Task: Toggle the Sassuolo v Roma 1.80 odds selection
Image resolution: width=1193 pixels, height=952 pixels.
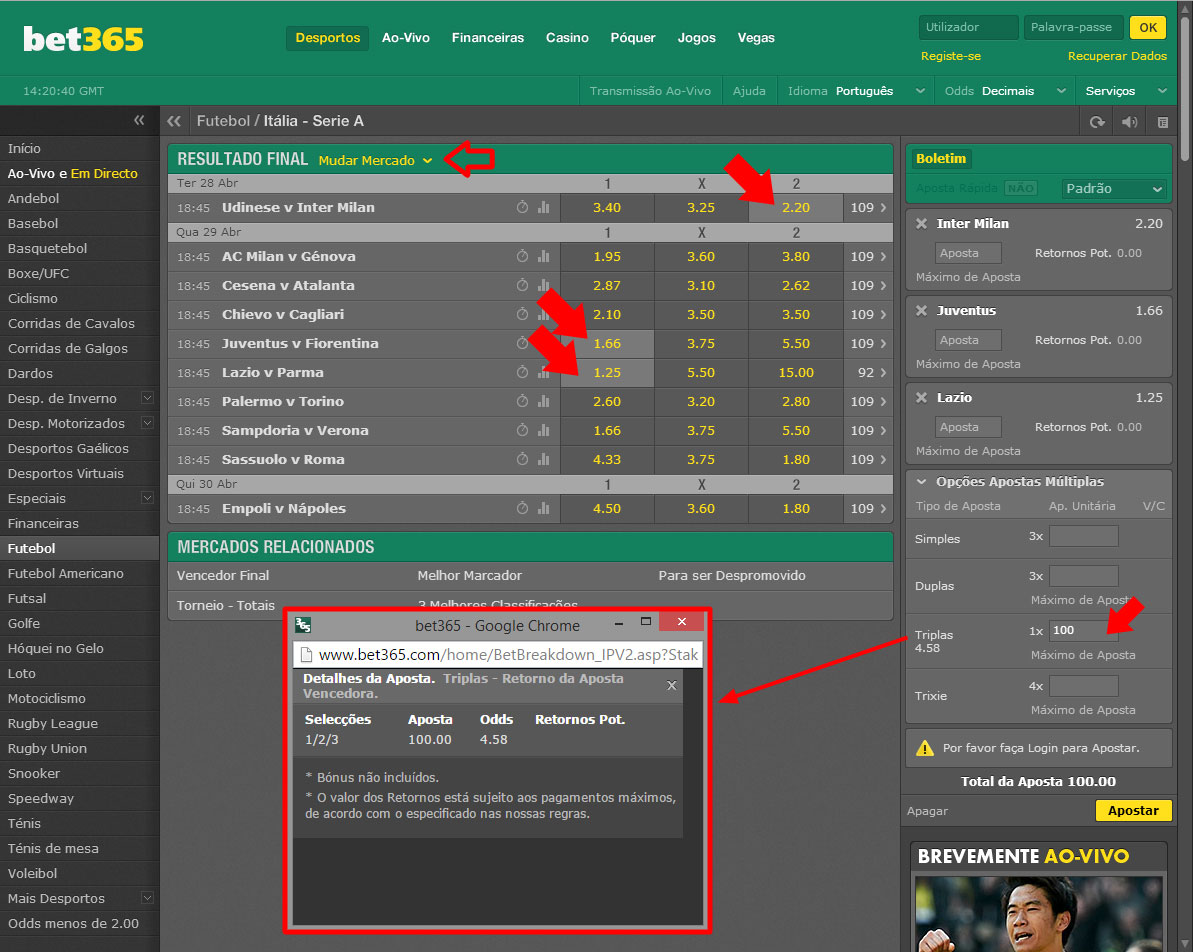Action: [796, 460]
